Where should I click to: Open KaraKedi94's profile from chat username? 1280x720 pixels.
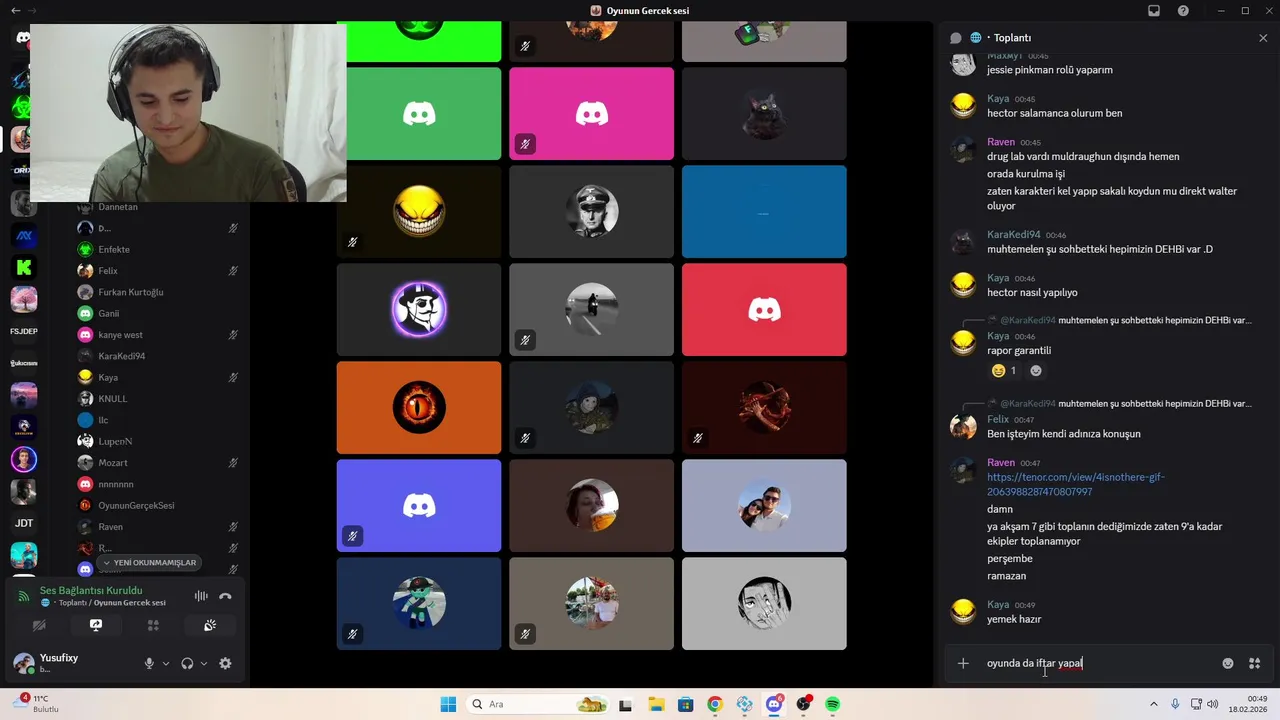[1013, 234]
